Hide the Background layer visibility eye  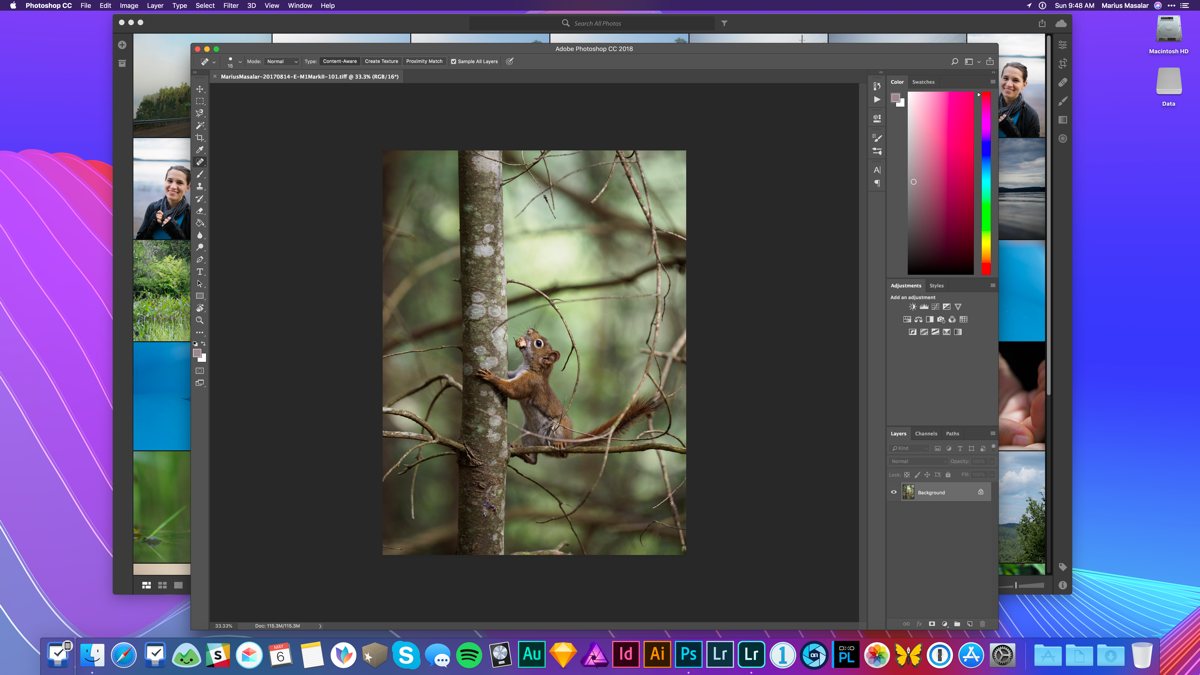click(894, 492)
